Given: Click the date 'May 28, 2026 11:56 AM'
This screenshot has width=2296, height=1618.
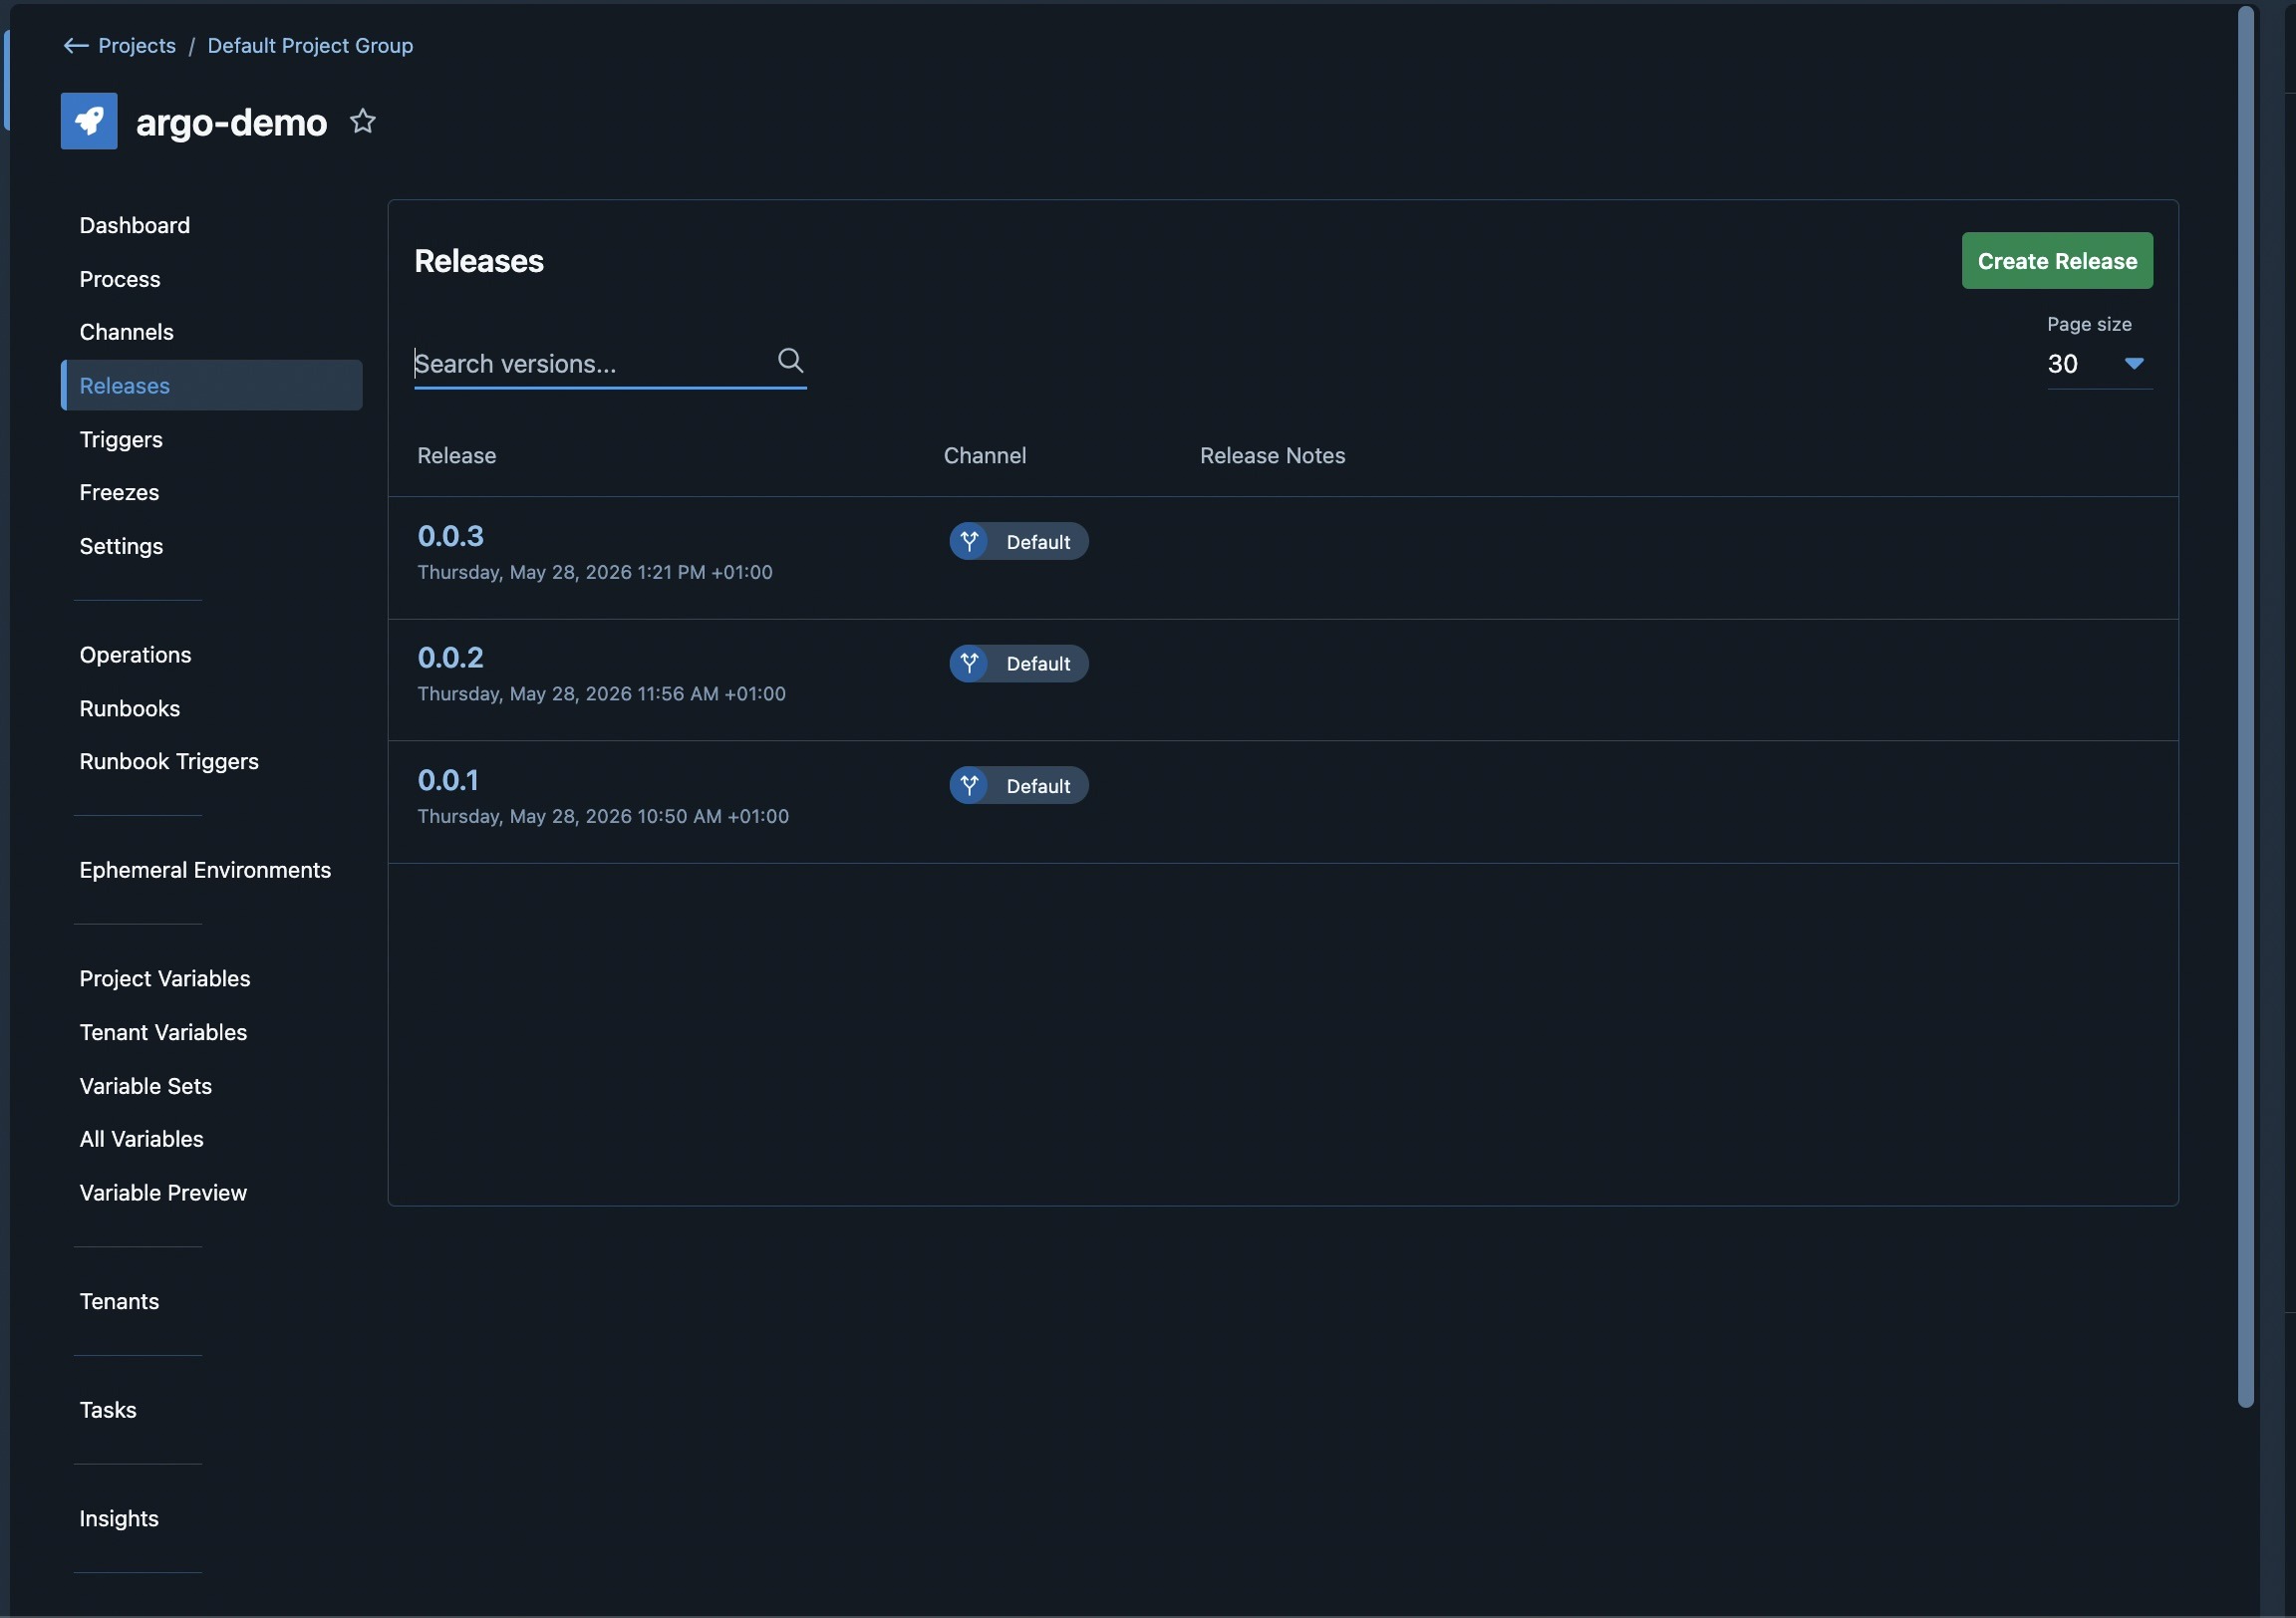Looking at the screenshot, I should pos(614,694).
